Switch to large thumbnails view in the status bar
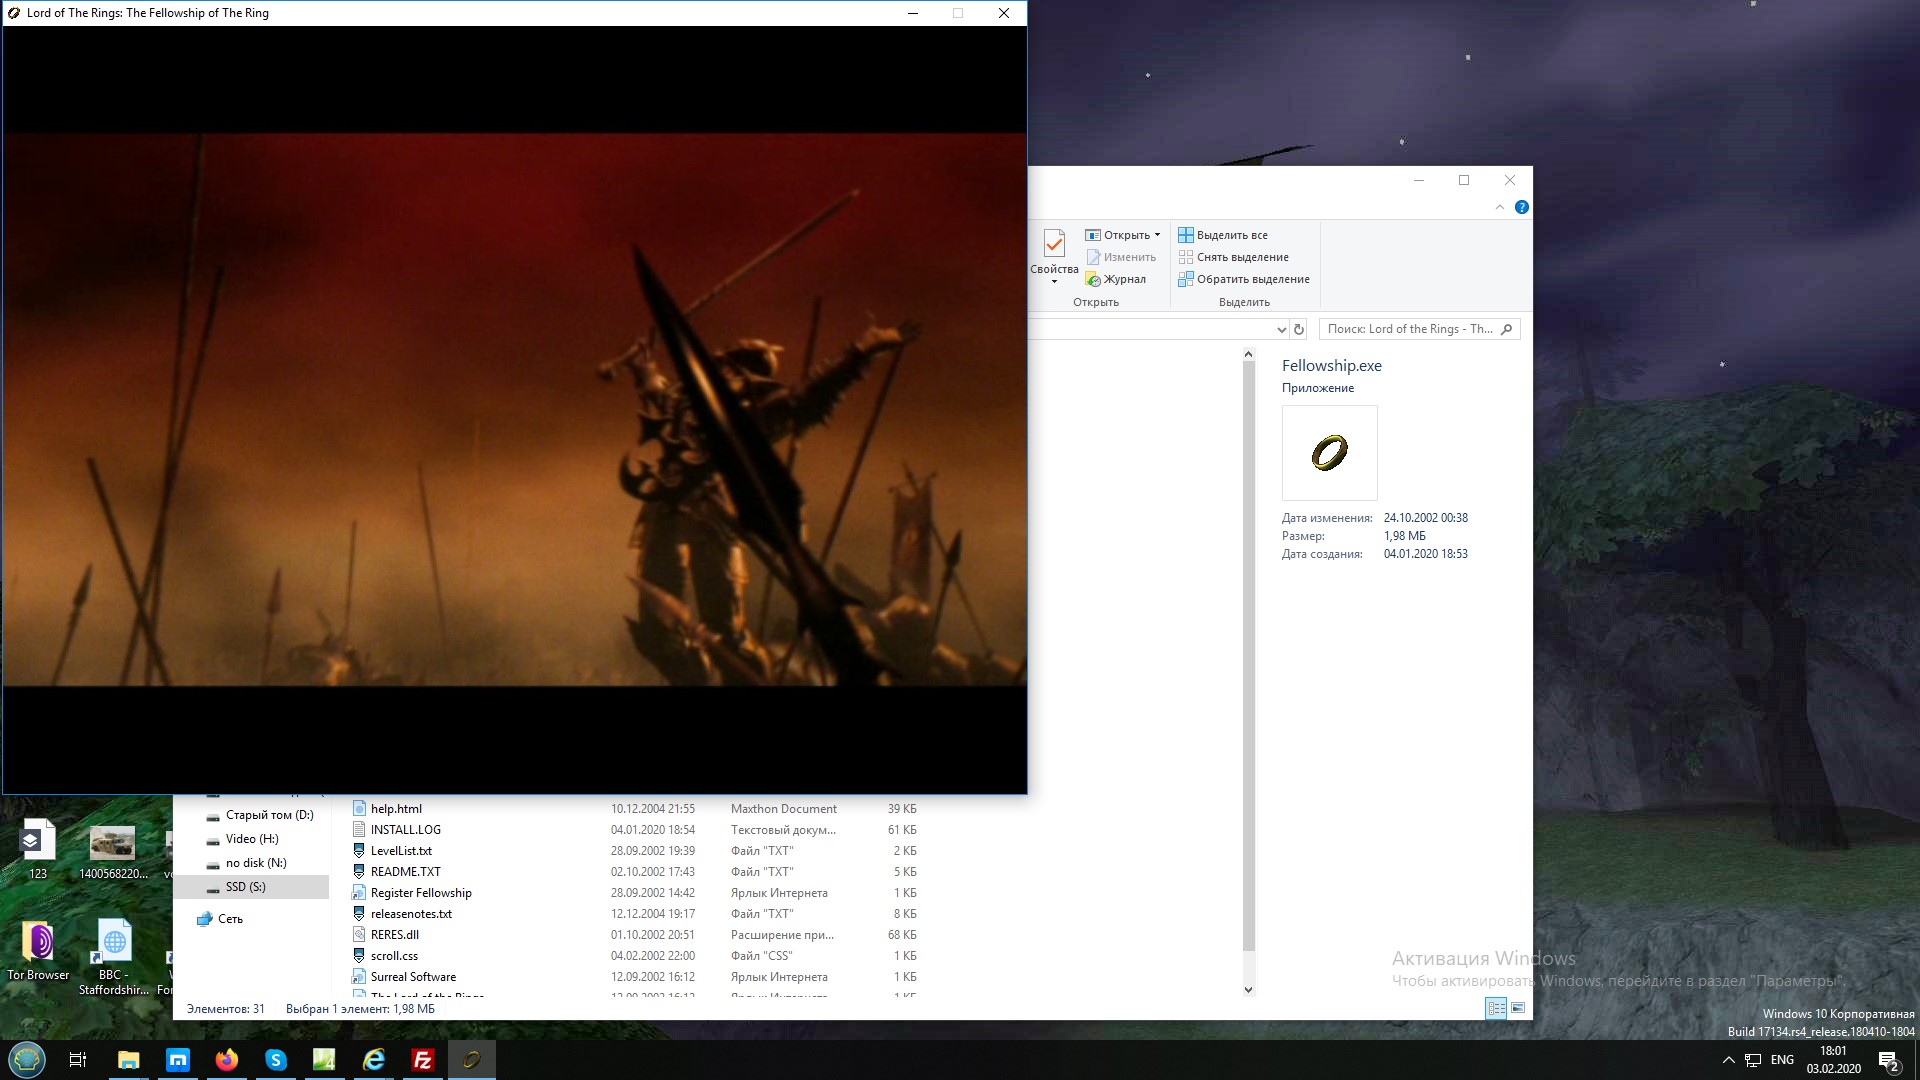The height and width of the screenshot is (1080, 1920). 1518,1008
